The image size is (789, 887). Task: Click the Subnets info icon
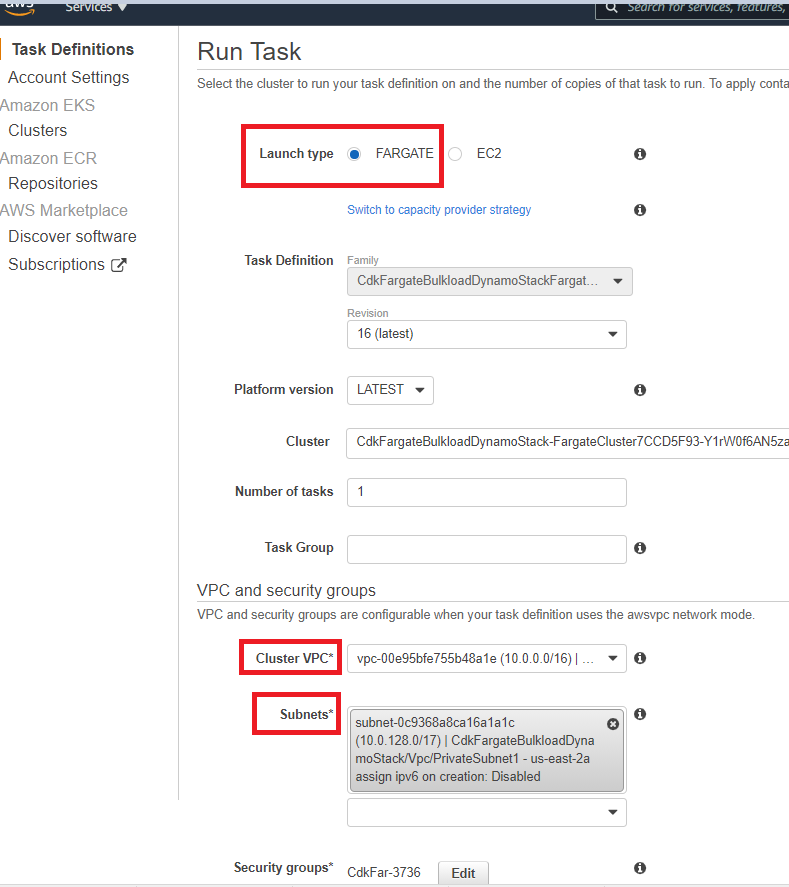pos(640,714)
